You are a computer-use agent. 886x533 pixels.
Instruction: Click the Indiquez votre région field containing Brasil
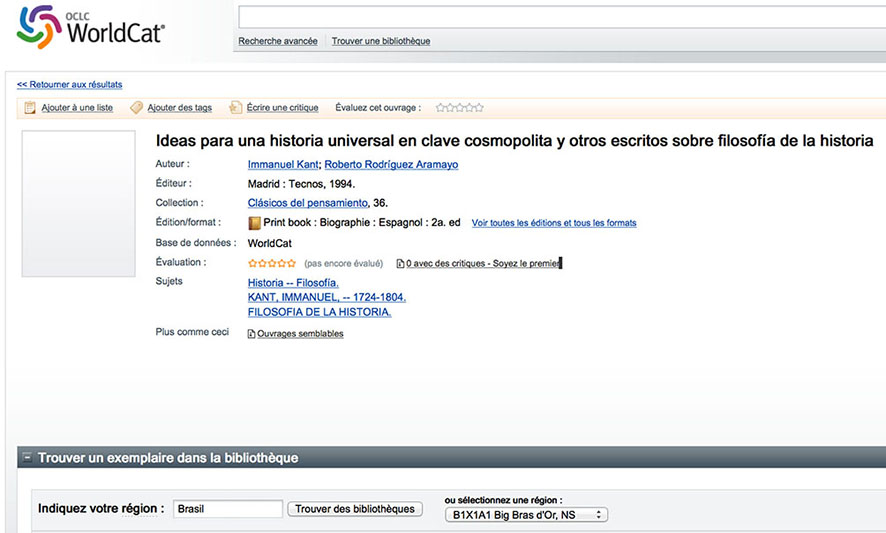coord(228,509)
